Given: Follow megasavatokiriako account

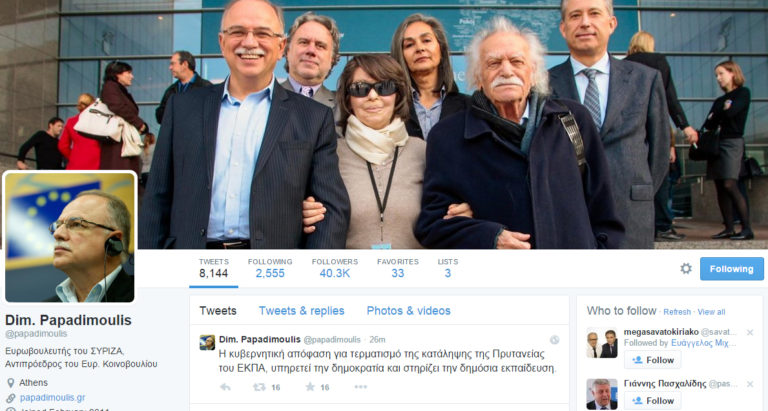Looking at the screenshot, I should point(652,360).
